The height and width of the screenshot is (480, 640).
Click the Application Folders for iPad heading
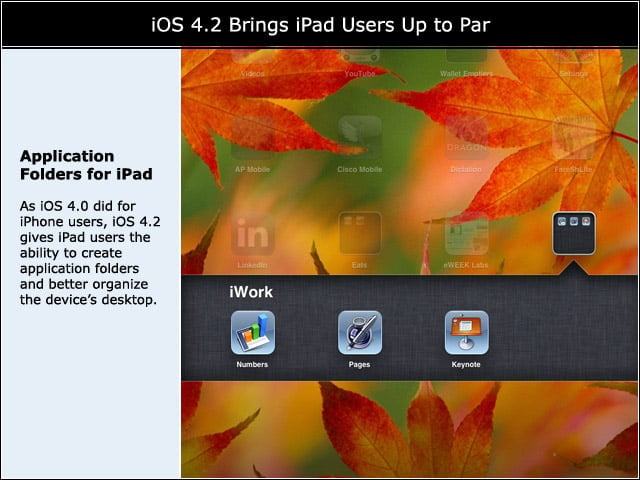click(x=86, y=165)
